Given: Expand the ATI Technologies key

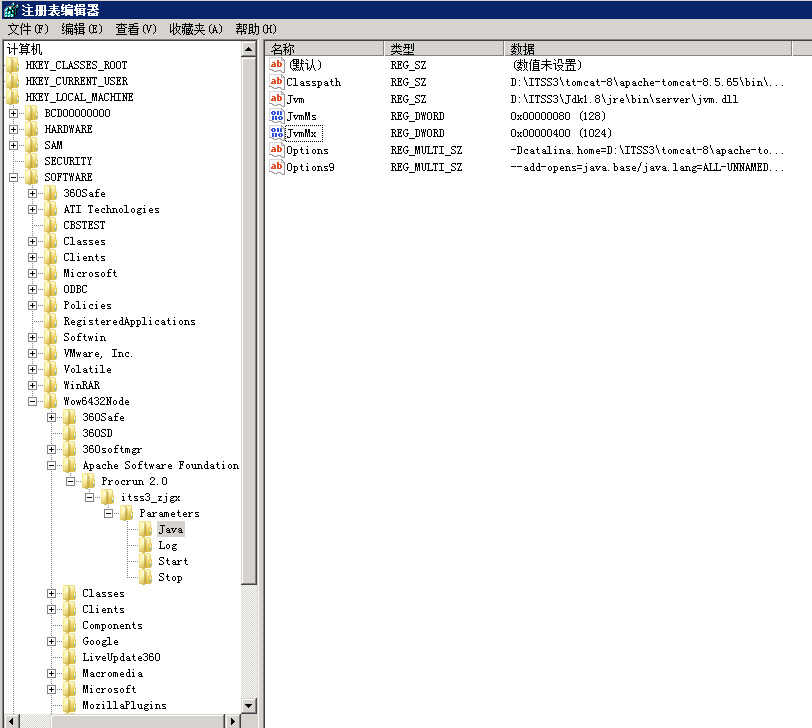Looking at the screenshot, I should [33, 209].
